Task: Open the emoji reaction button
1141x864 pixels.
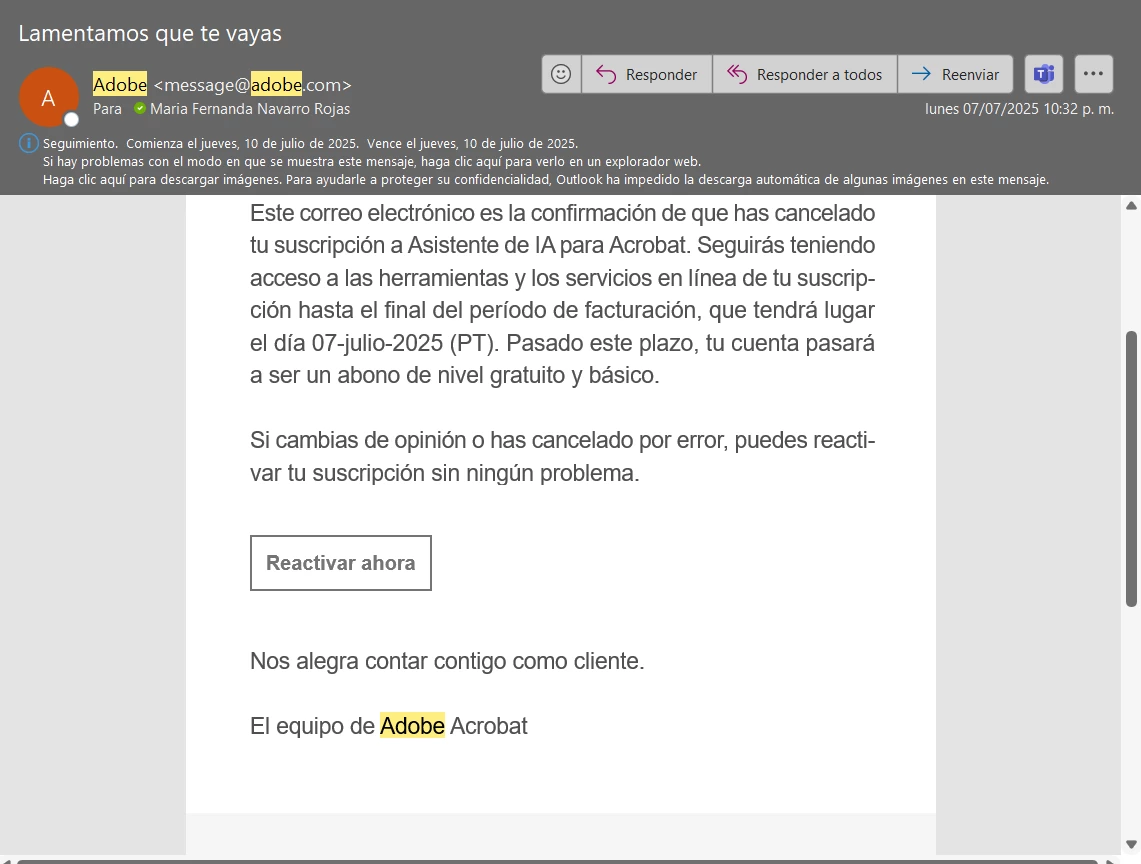Action: point(561,74)
